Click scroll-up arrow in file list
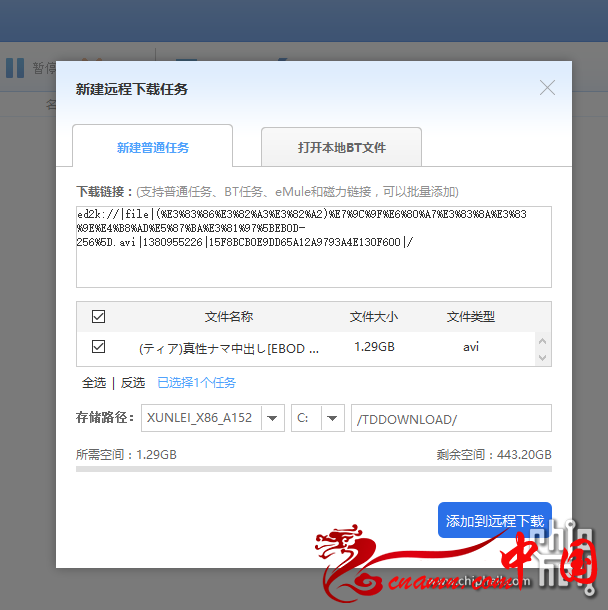Viewport: 608px width, 610px height. pos(543,341)
